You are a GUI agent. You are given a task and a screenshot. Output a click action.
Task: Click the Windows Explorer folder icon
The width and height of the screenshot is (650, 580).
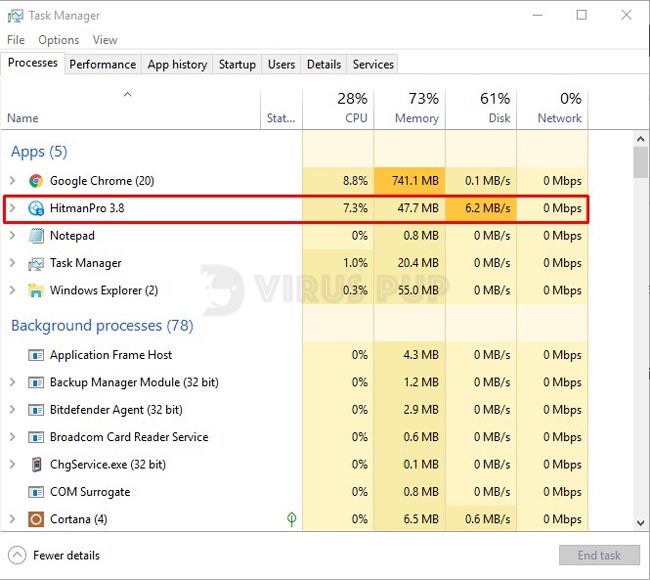[x=36, y=291]
